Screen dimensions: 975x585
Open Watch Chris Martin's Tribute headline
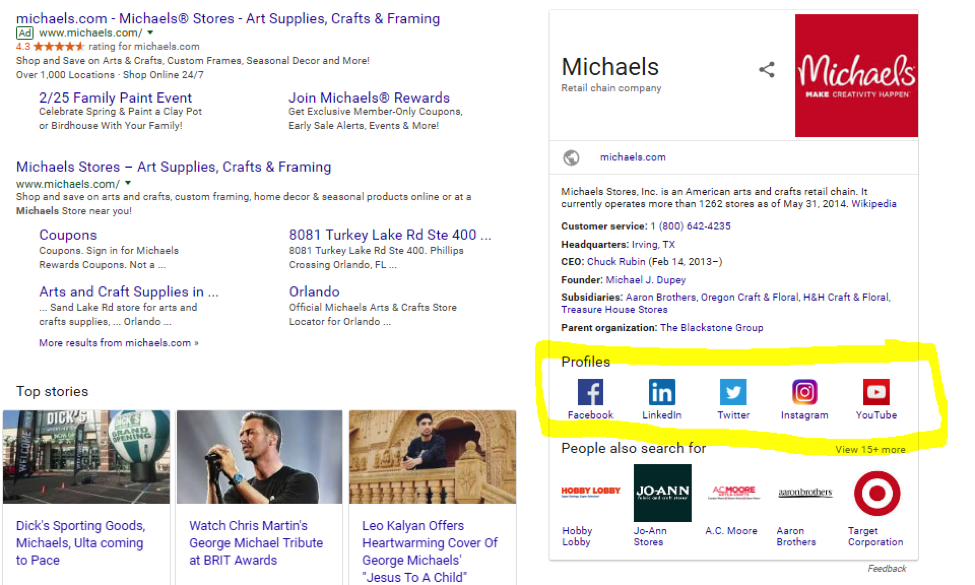(x=256, y=543)
